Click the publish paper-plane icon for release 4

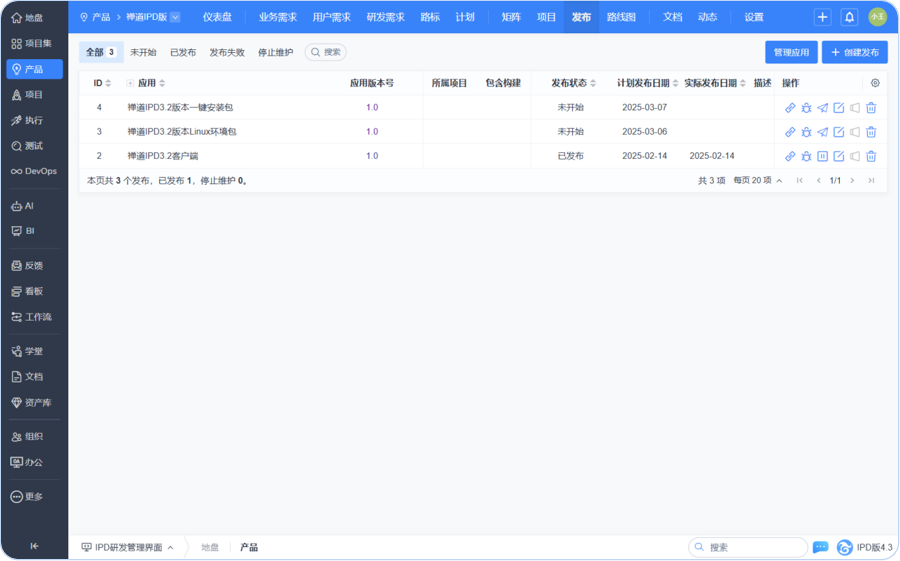pos(822,107)
